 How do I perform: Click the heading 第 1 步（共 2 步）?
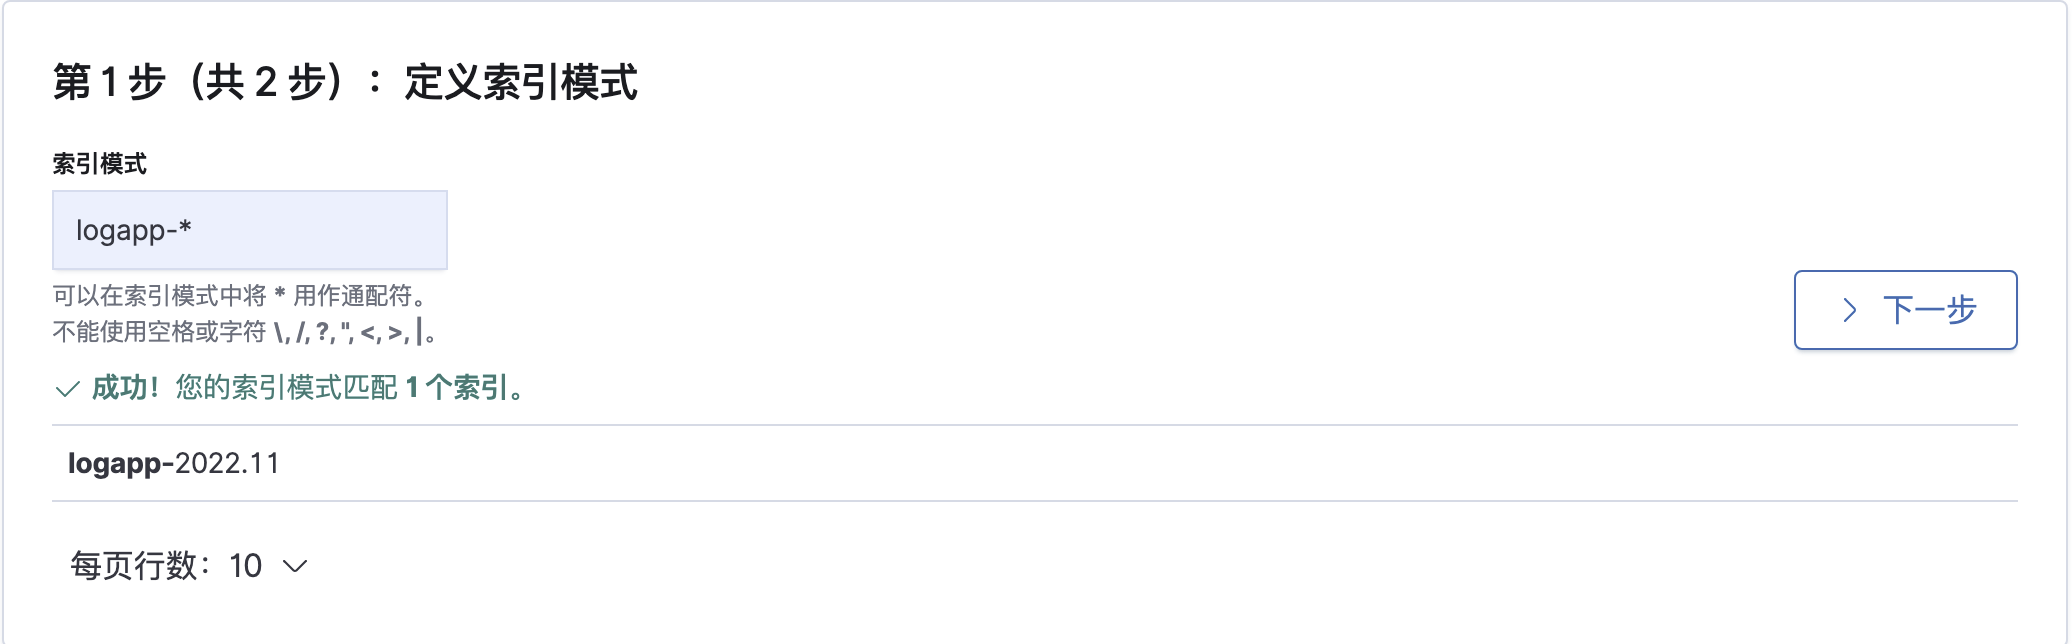pyautogui.click(x=200, y=82)
